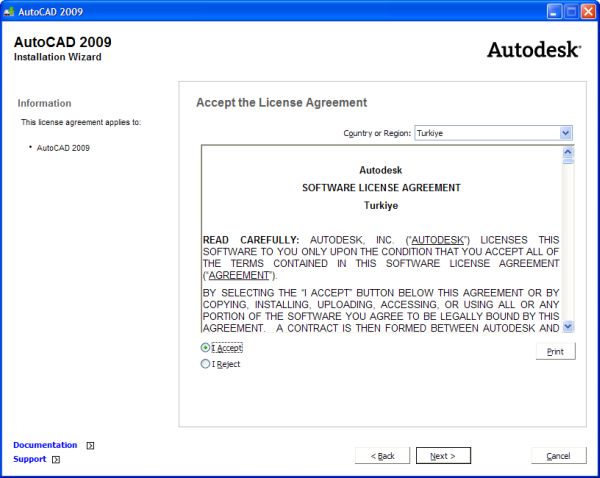Click the Next button
This screenshot has width=600, height=478.
pos(443,456)
